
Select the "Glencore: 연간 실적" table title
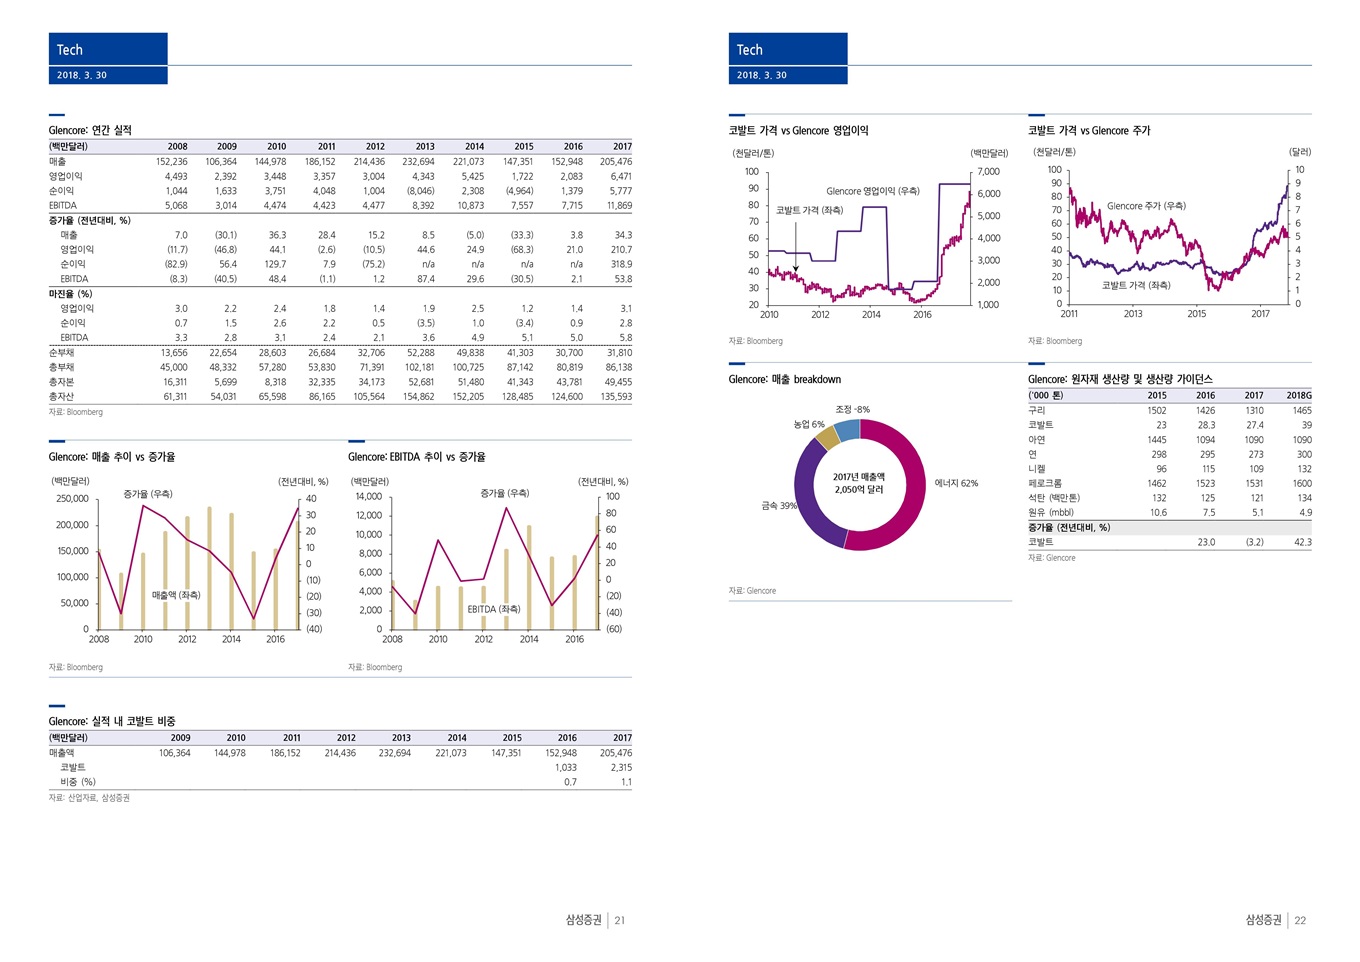pos(90,130)
